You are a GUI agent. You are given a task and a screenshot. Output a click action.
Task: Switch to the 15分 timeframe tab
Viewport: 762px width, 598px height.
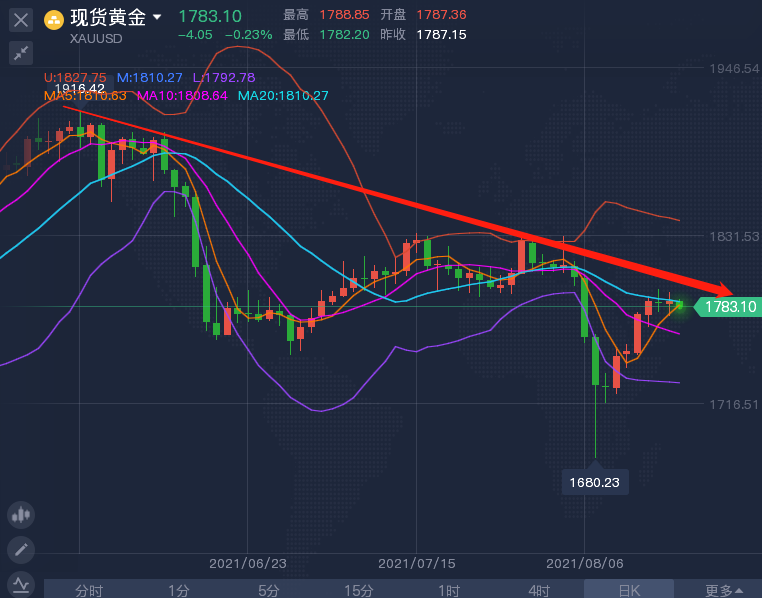point(359,590)
